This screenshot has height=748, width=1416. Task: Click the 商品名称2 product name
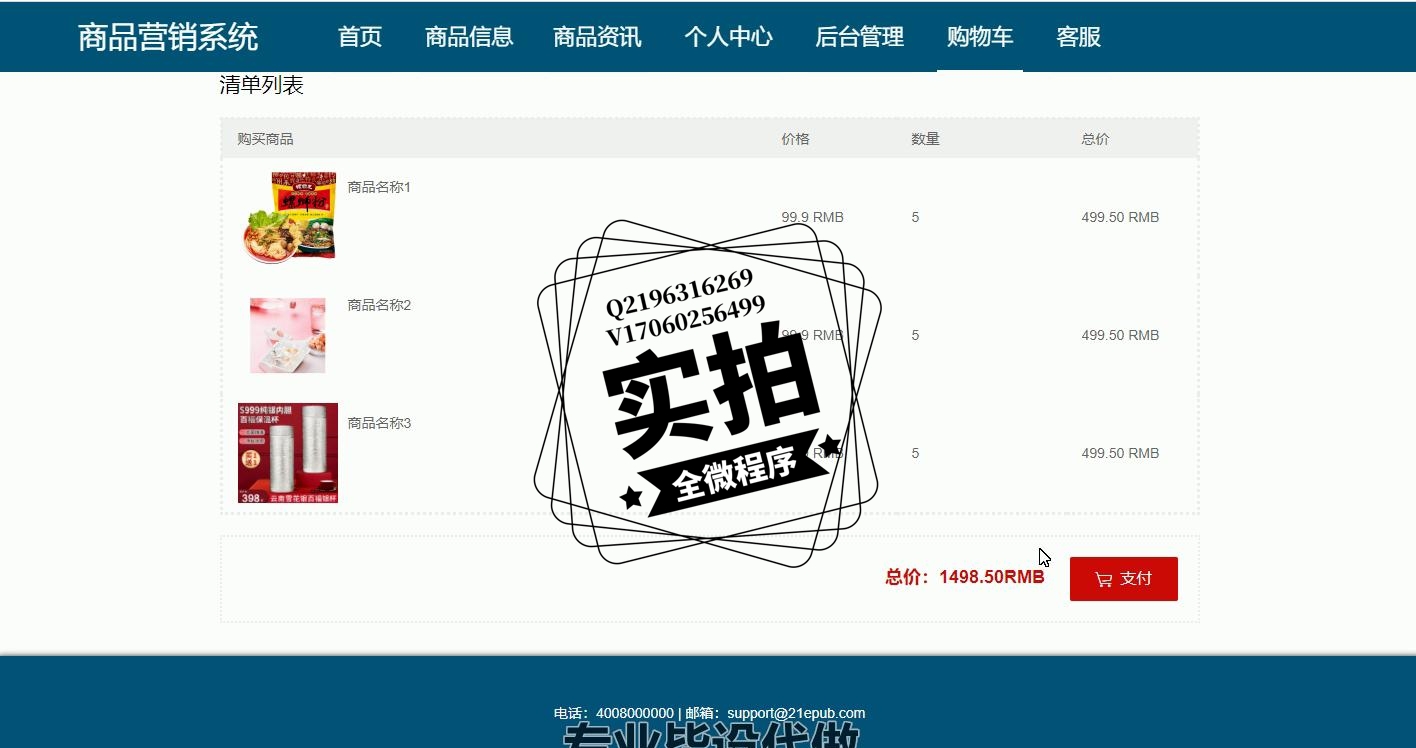coord(379,305)
